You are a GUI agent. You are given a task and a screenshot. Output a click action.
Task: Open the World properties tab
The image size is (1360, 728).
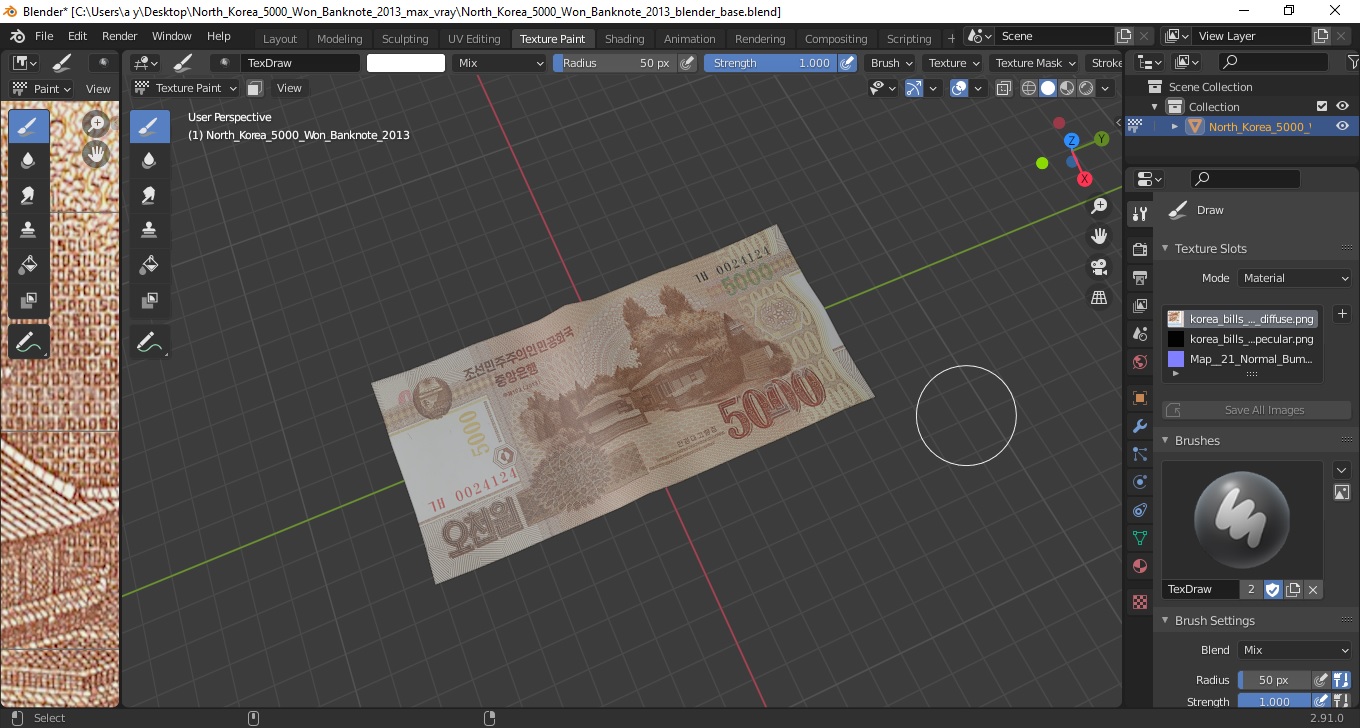pos(1139,362)
